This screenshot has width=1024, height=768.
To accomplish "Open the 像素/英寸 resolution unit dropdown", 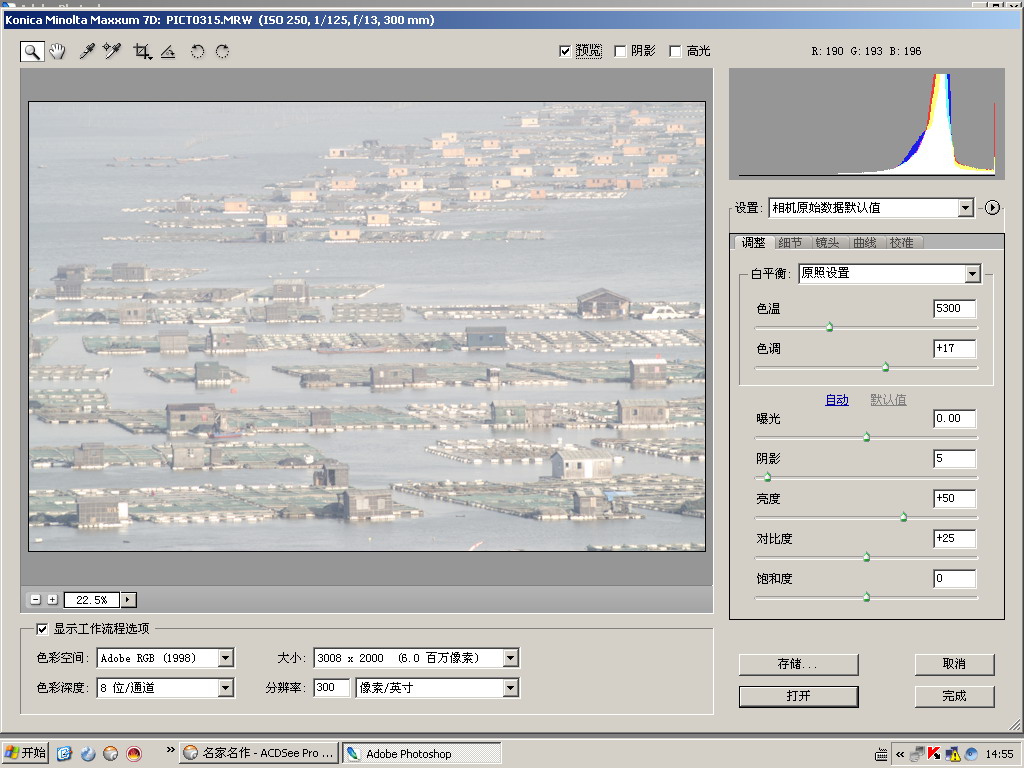I will [438, 688].
